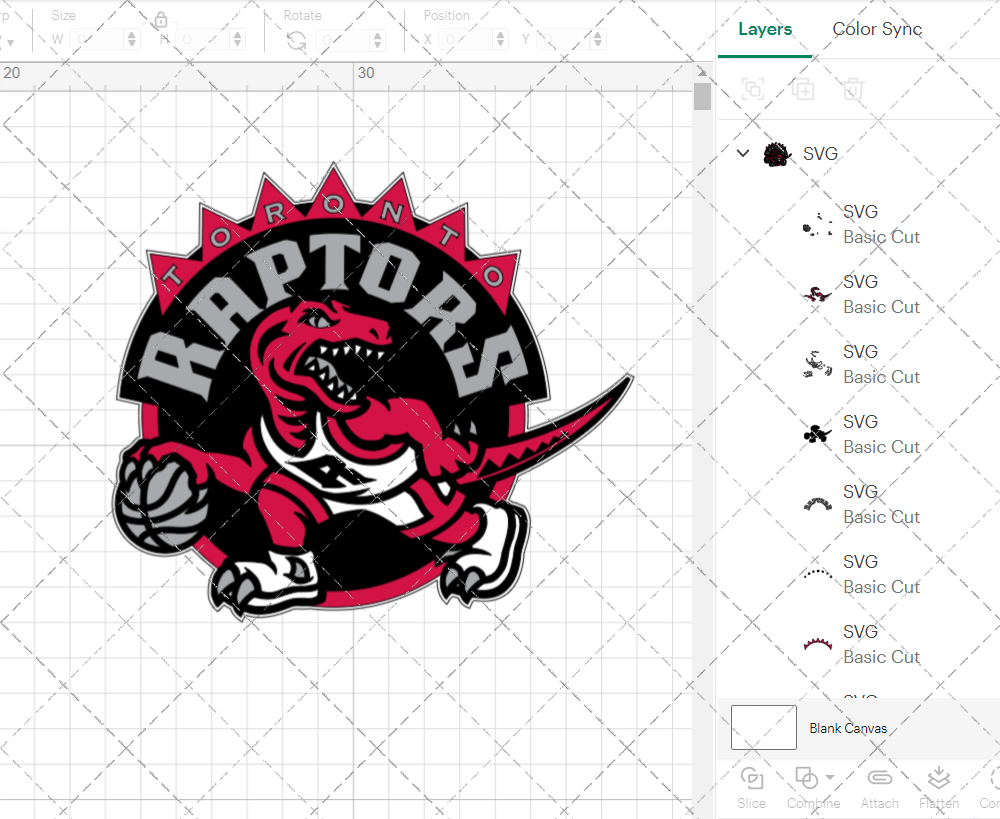Select the top-level SVG group thumbnail
Screen dimensions: 1000x819
click(777, 154)
